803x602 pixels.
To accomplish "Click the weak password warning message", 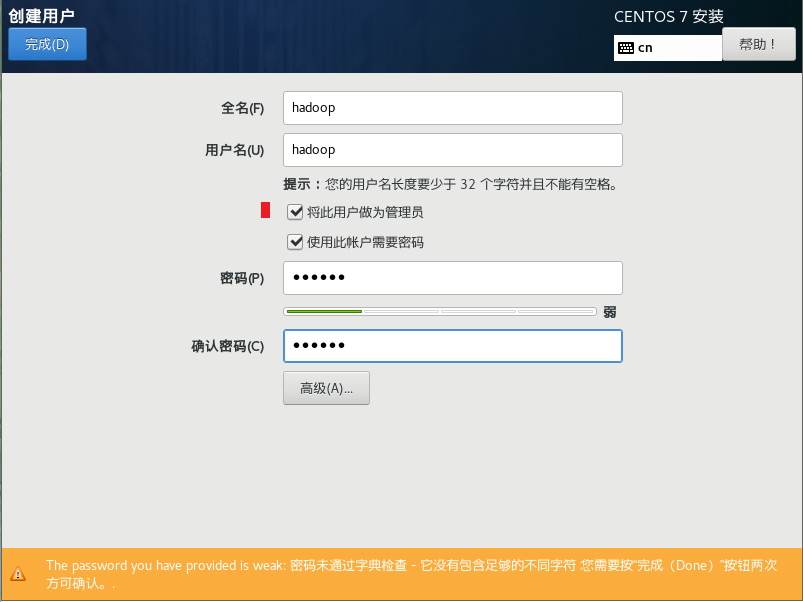I will [412, 574].
